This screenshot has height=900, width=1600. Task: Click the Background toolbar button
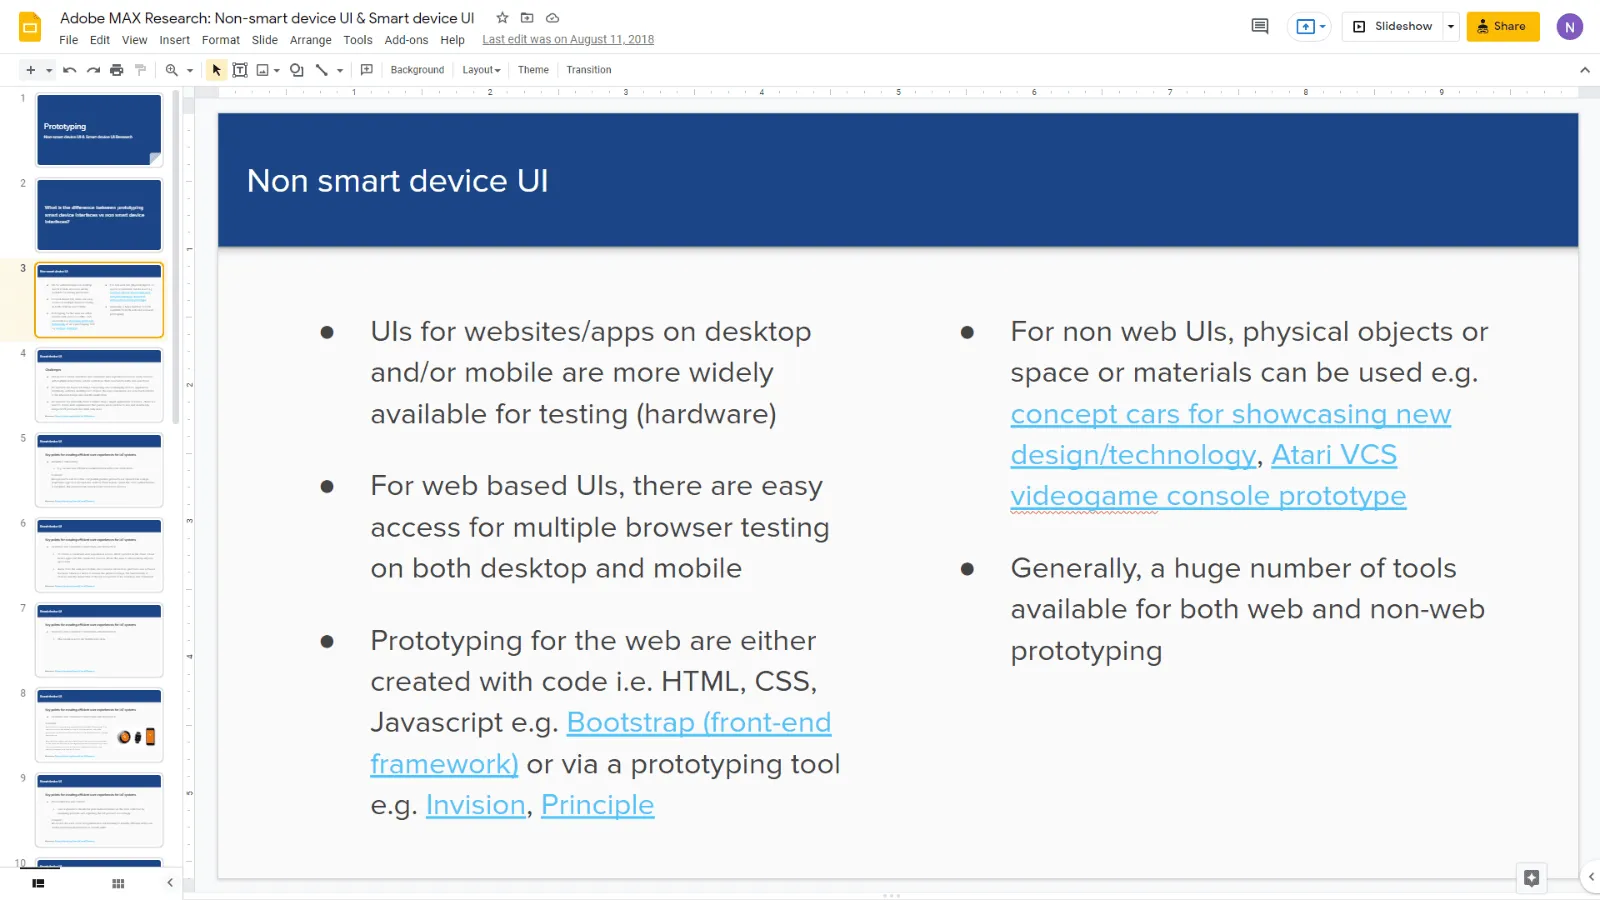[417, 70]
